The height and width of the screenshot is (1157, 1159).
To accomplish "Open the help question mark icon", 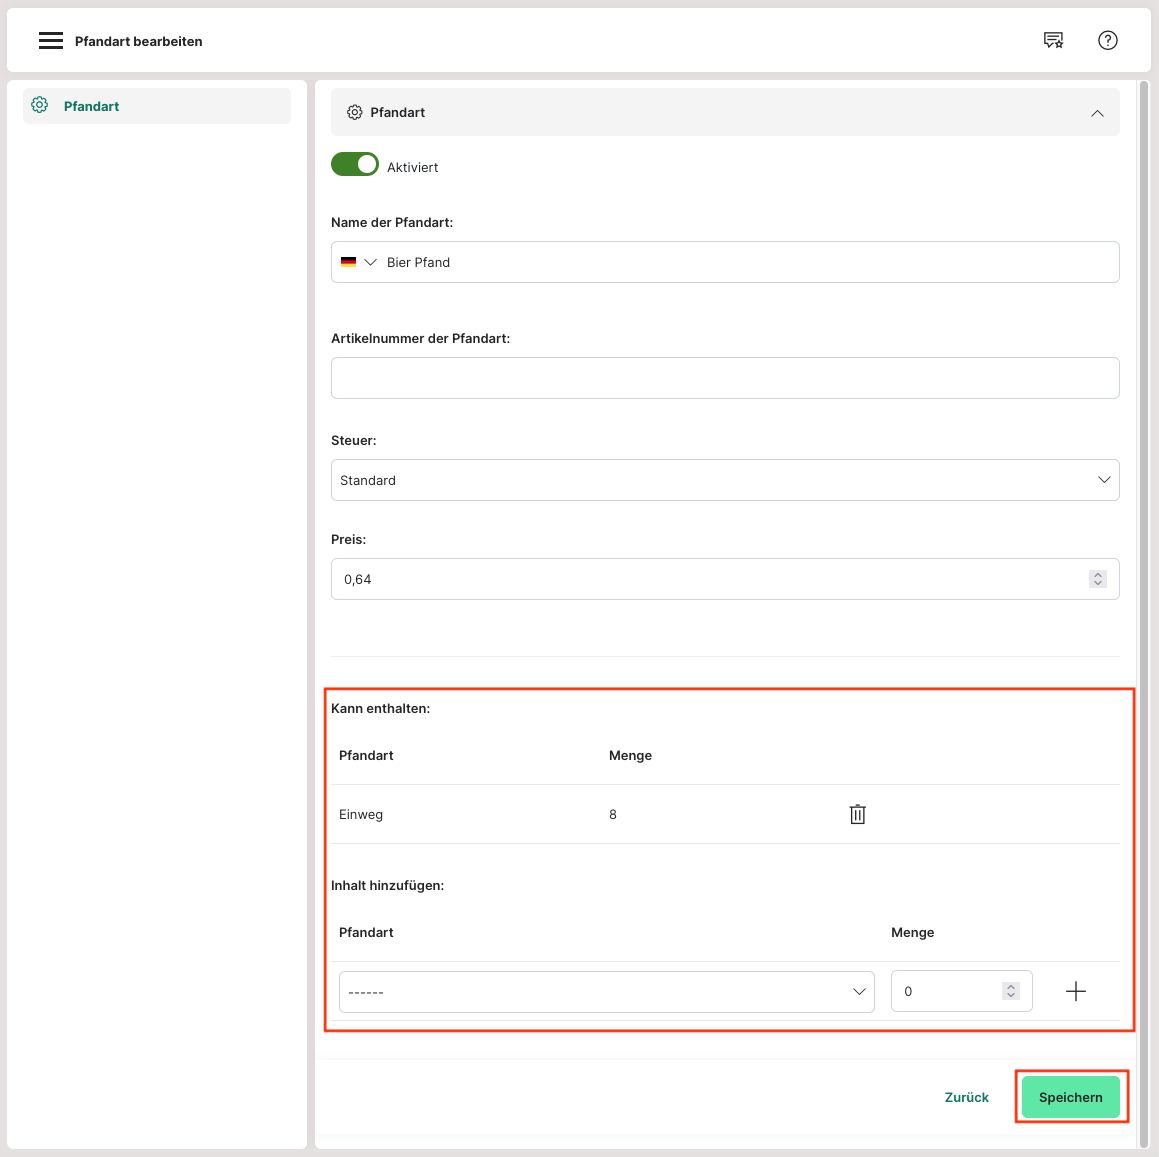I will pyautogui.click(x=1107, y=40).
